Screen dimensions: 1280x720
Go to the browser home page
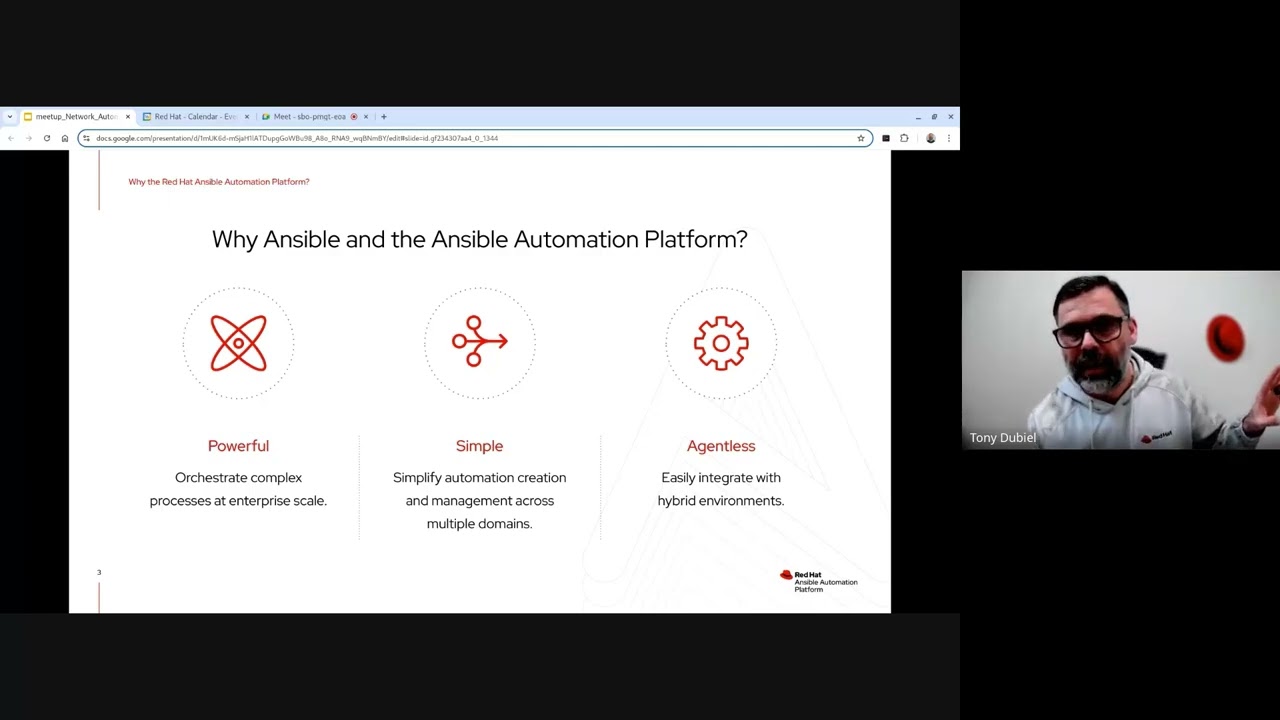pyautogui.click(x=65, y=138)
